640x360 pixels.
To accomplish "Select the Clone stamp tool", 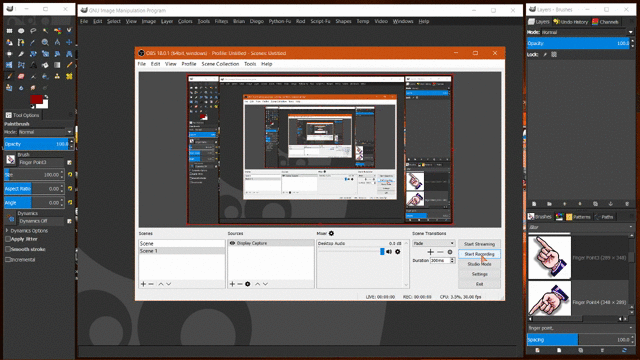I will click(57, 76).
